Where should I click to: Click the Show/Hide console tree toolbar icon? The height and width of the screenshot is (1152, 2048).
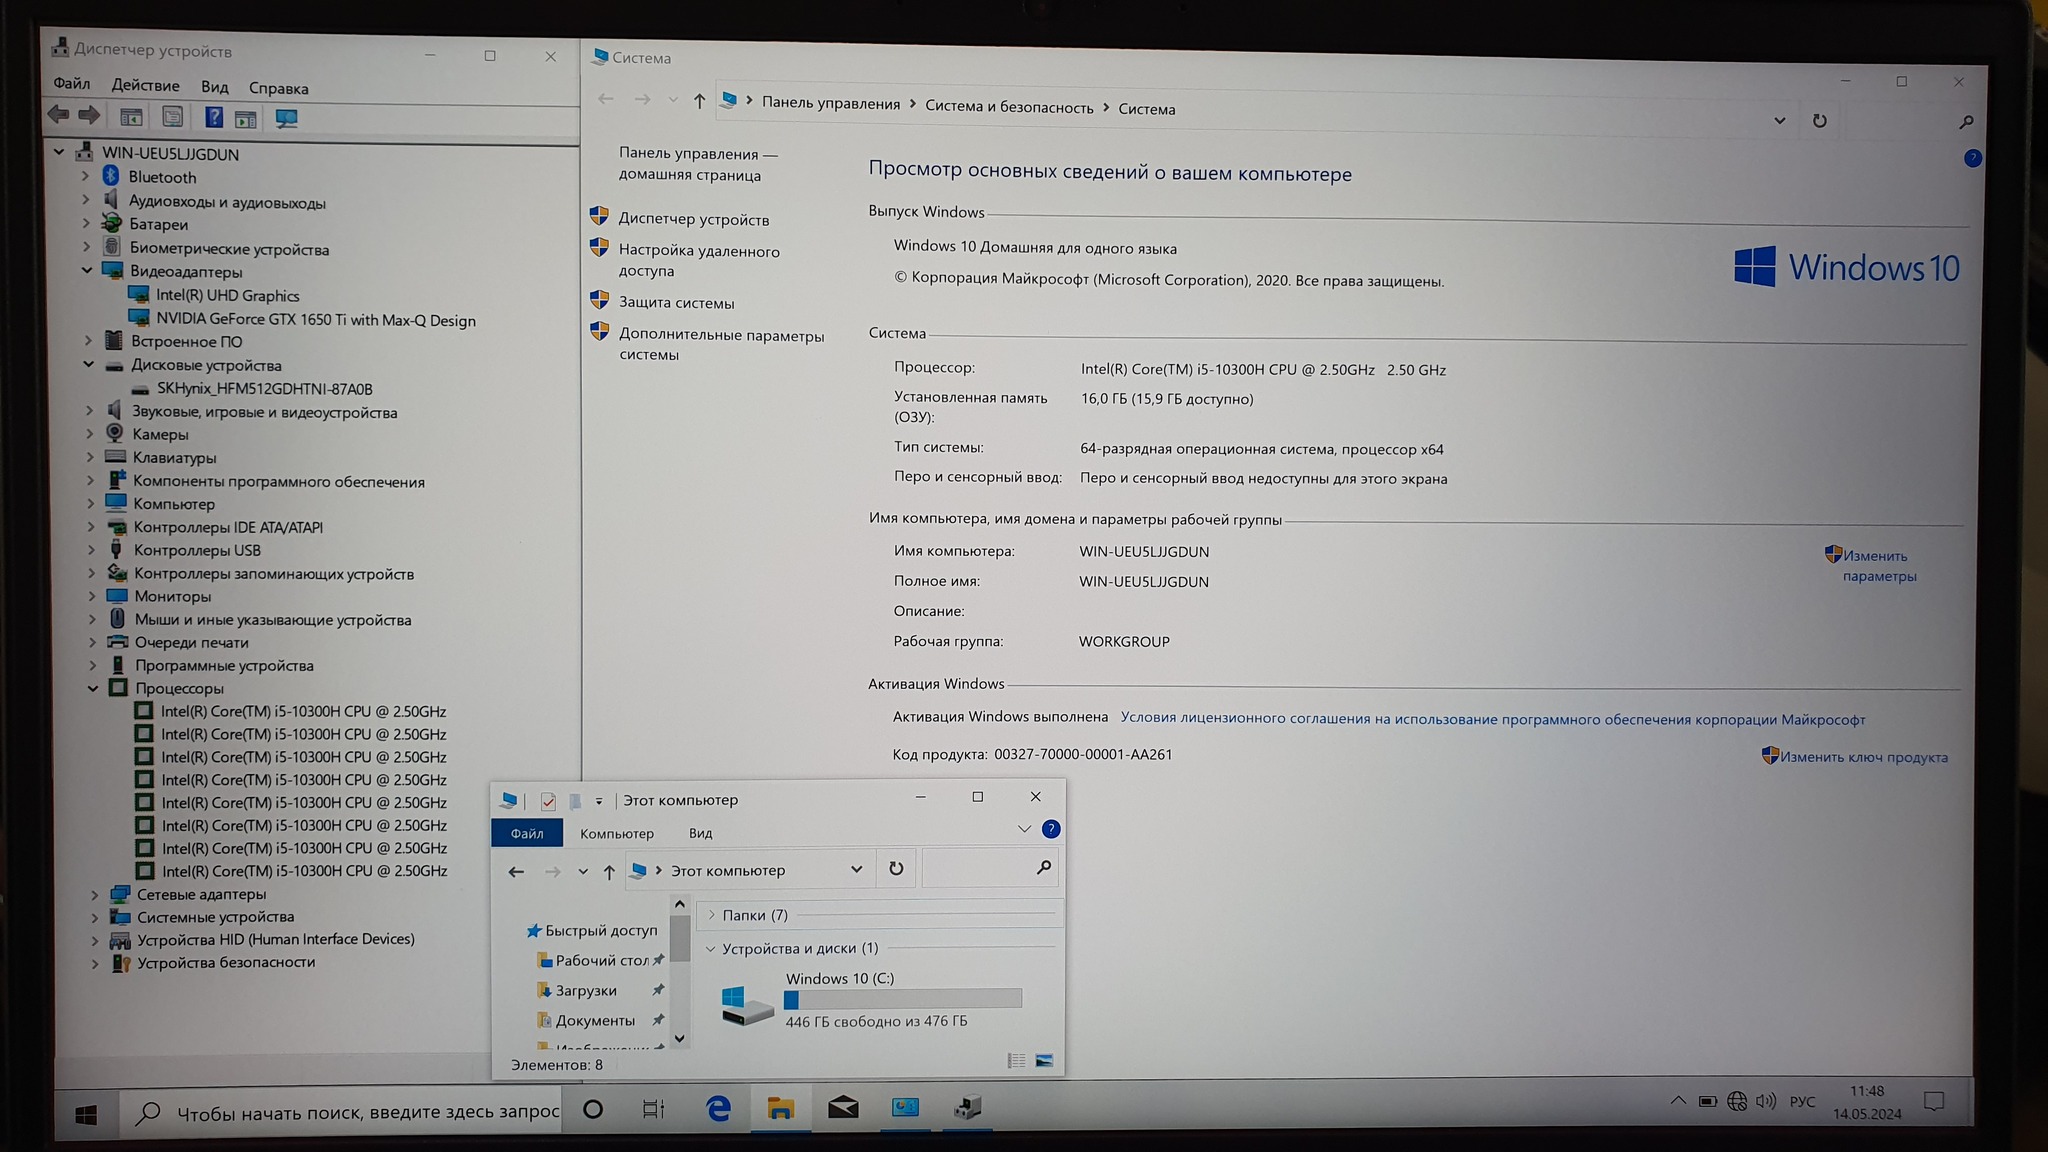(x=131, y=117)
